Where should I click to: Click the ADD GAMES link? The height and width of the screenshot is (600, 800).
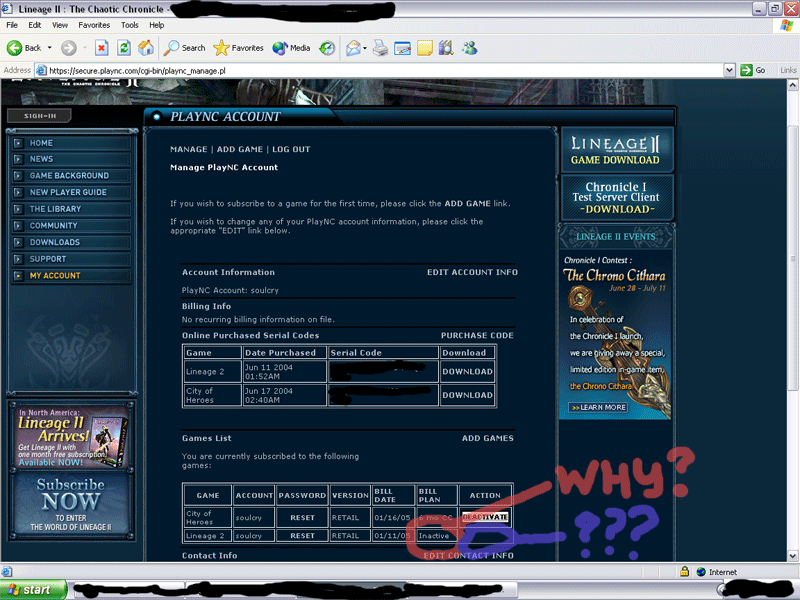click(x=488, y=438)
